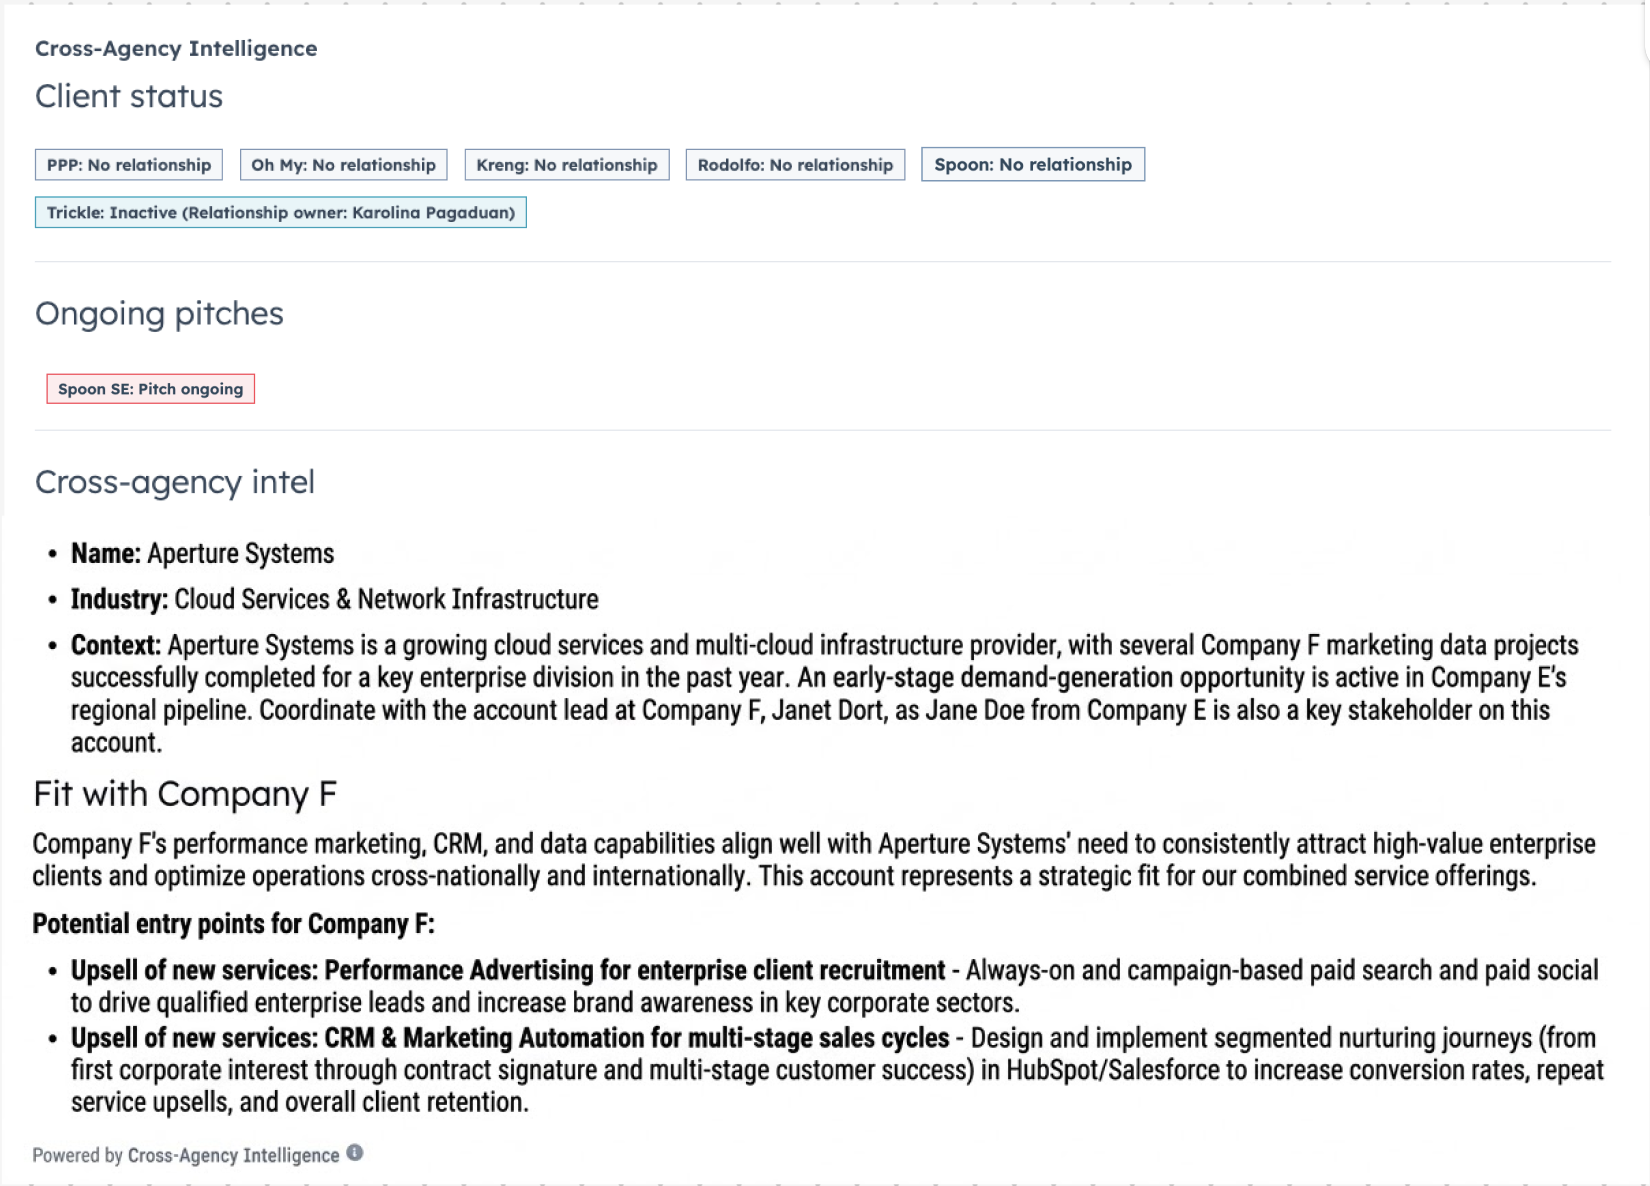Viewport: 1650px width, 1186px height.
Task: Click the Cross-agency intel heading
Action: 175,482
